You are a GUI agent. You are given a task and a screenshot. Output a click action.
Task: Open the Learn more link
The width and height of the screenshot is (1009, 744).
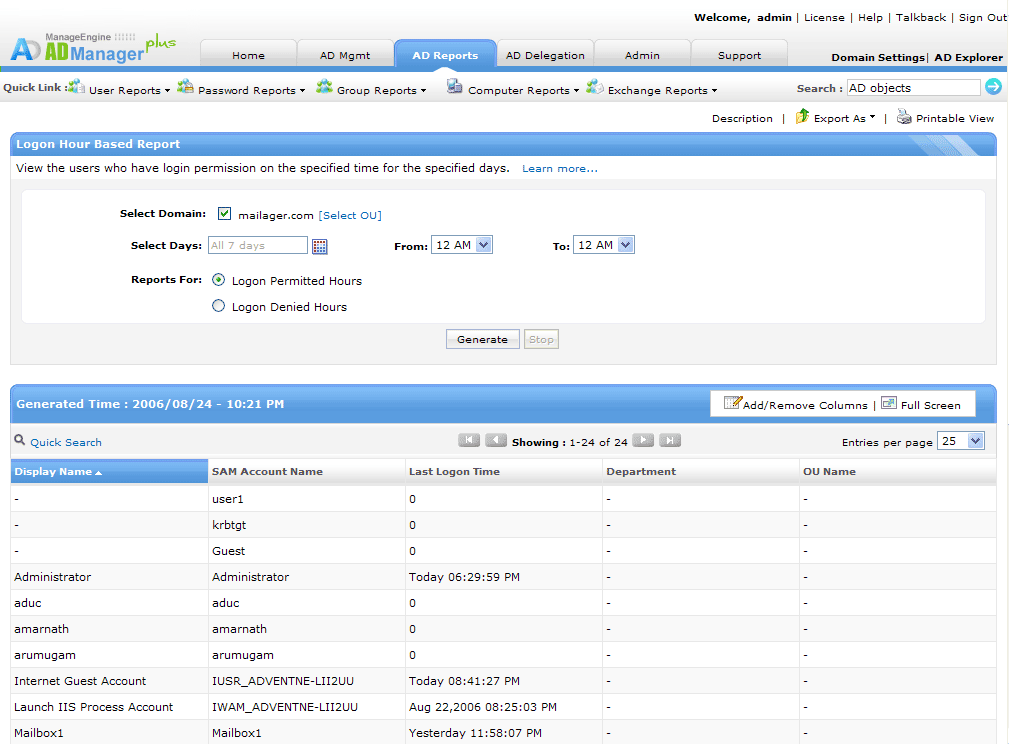(560, 169)
